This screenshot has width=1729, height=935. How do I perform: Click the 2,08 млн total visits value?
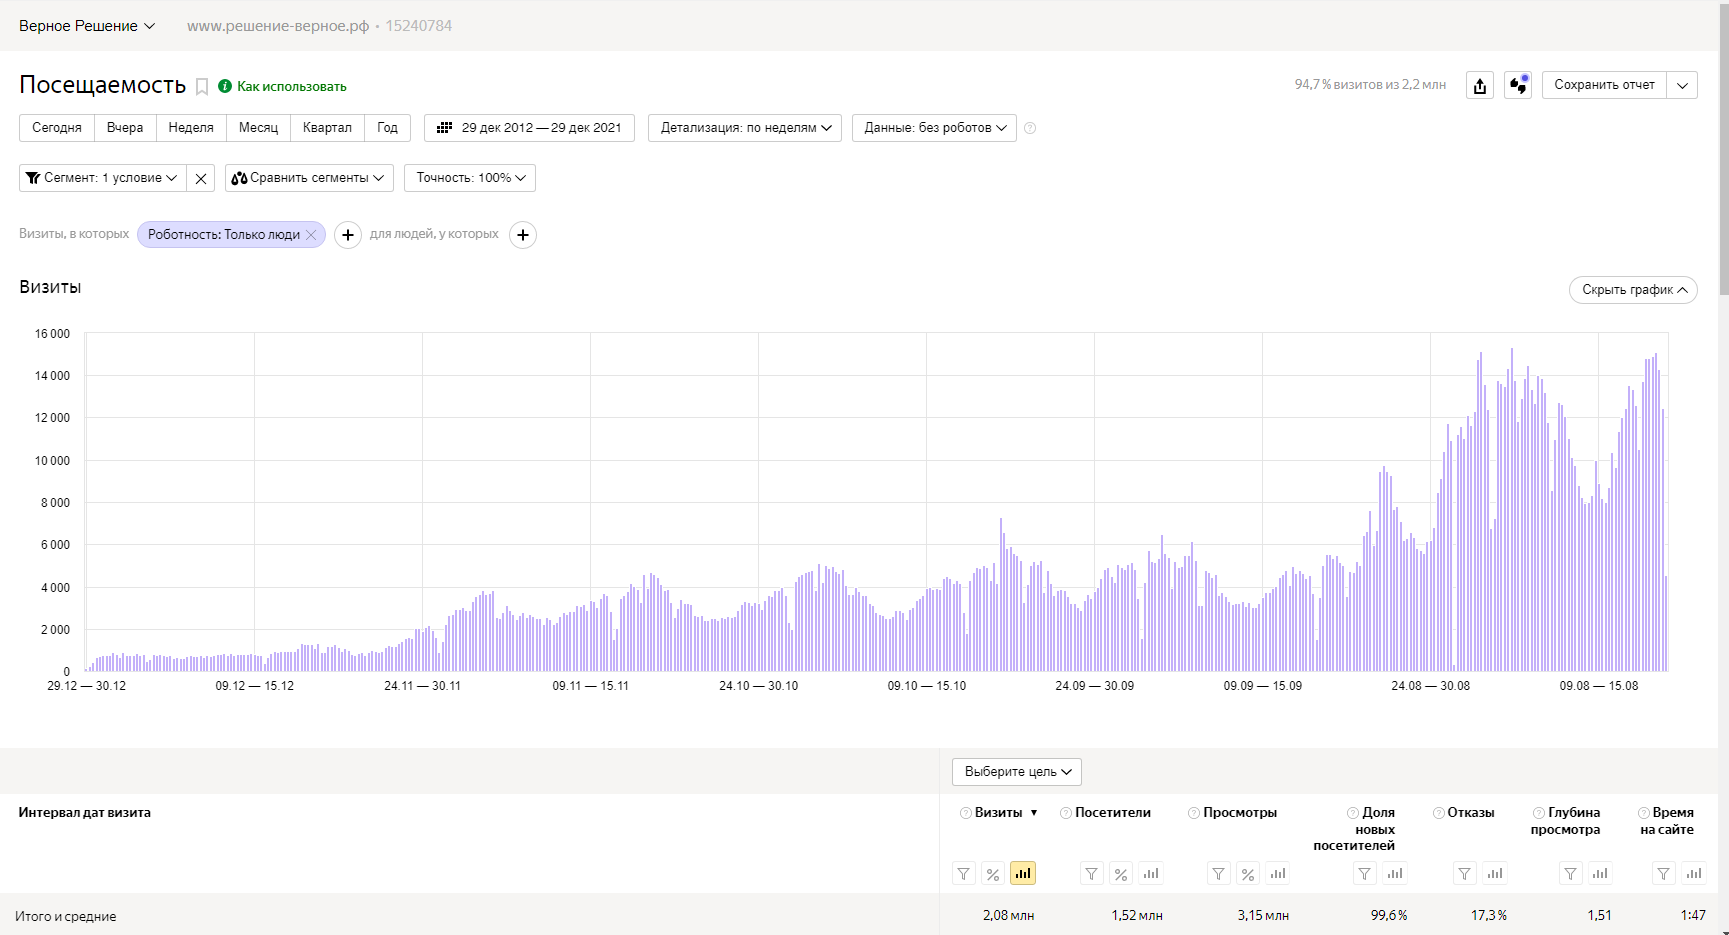[1008, 916]
